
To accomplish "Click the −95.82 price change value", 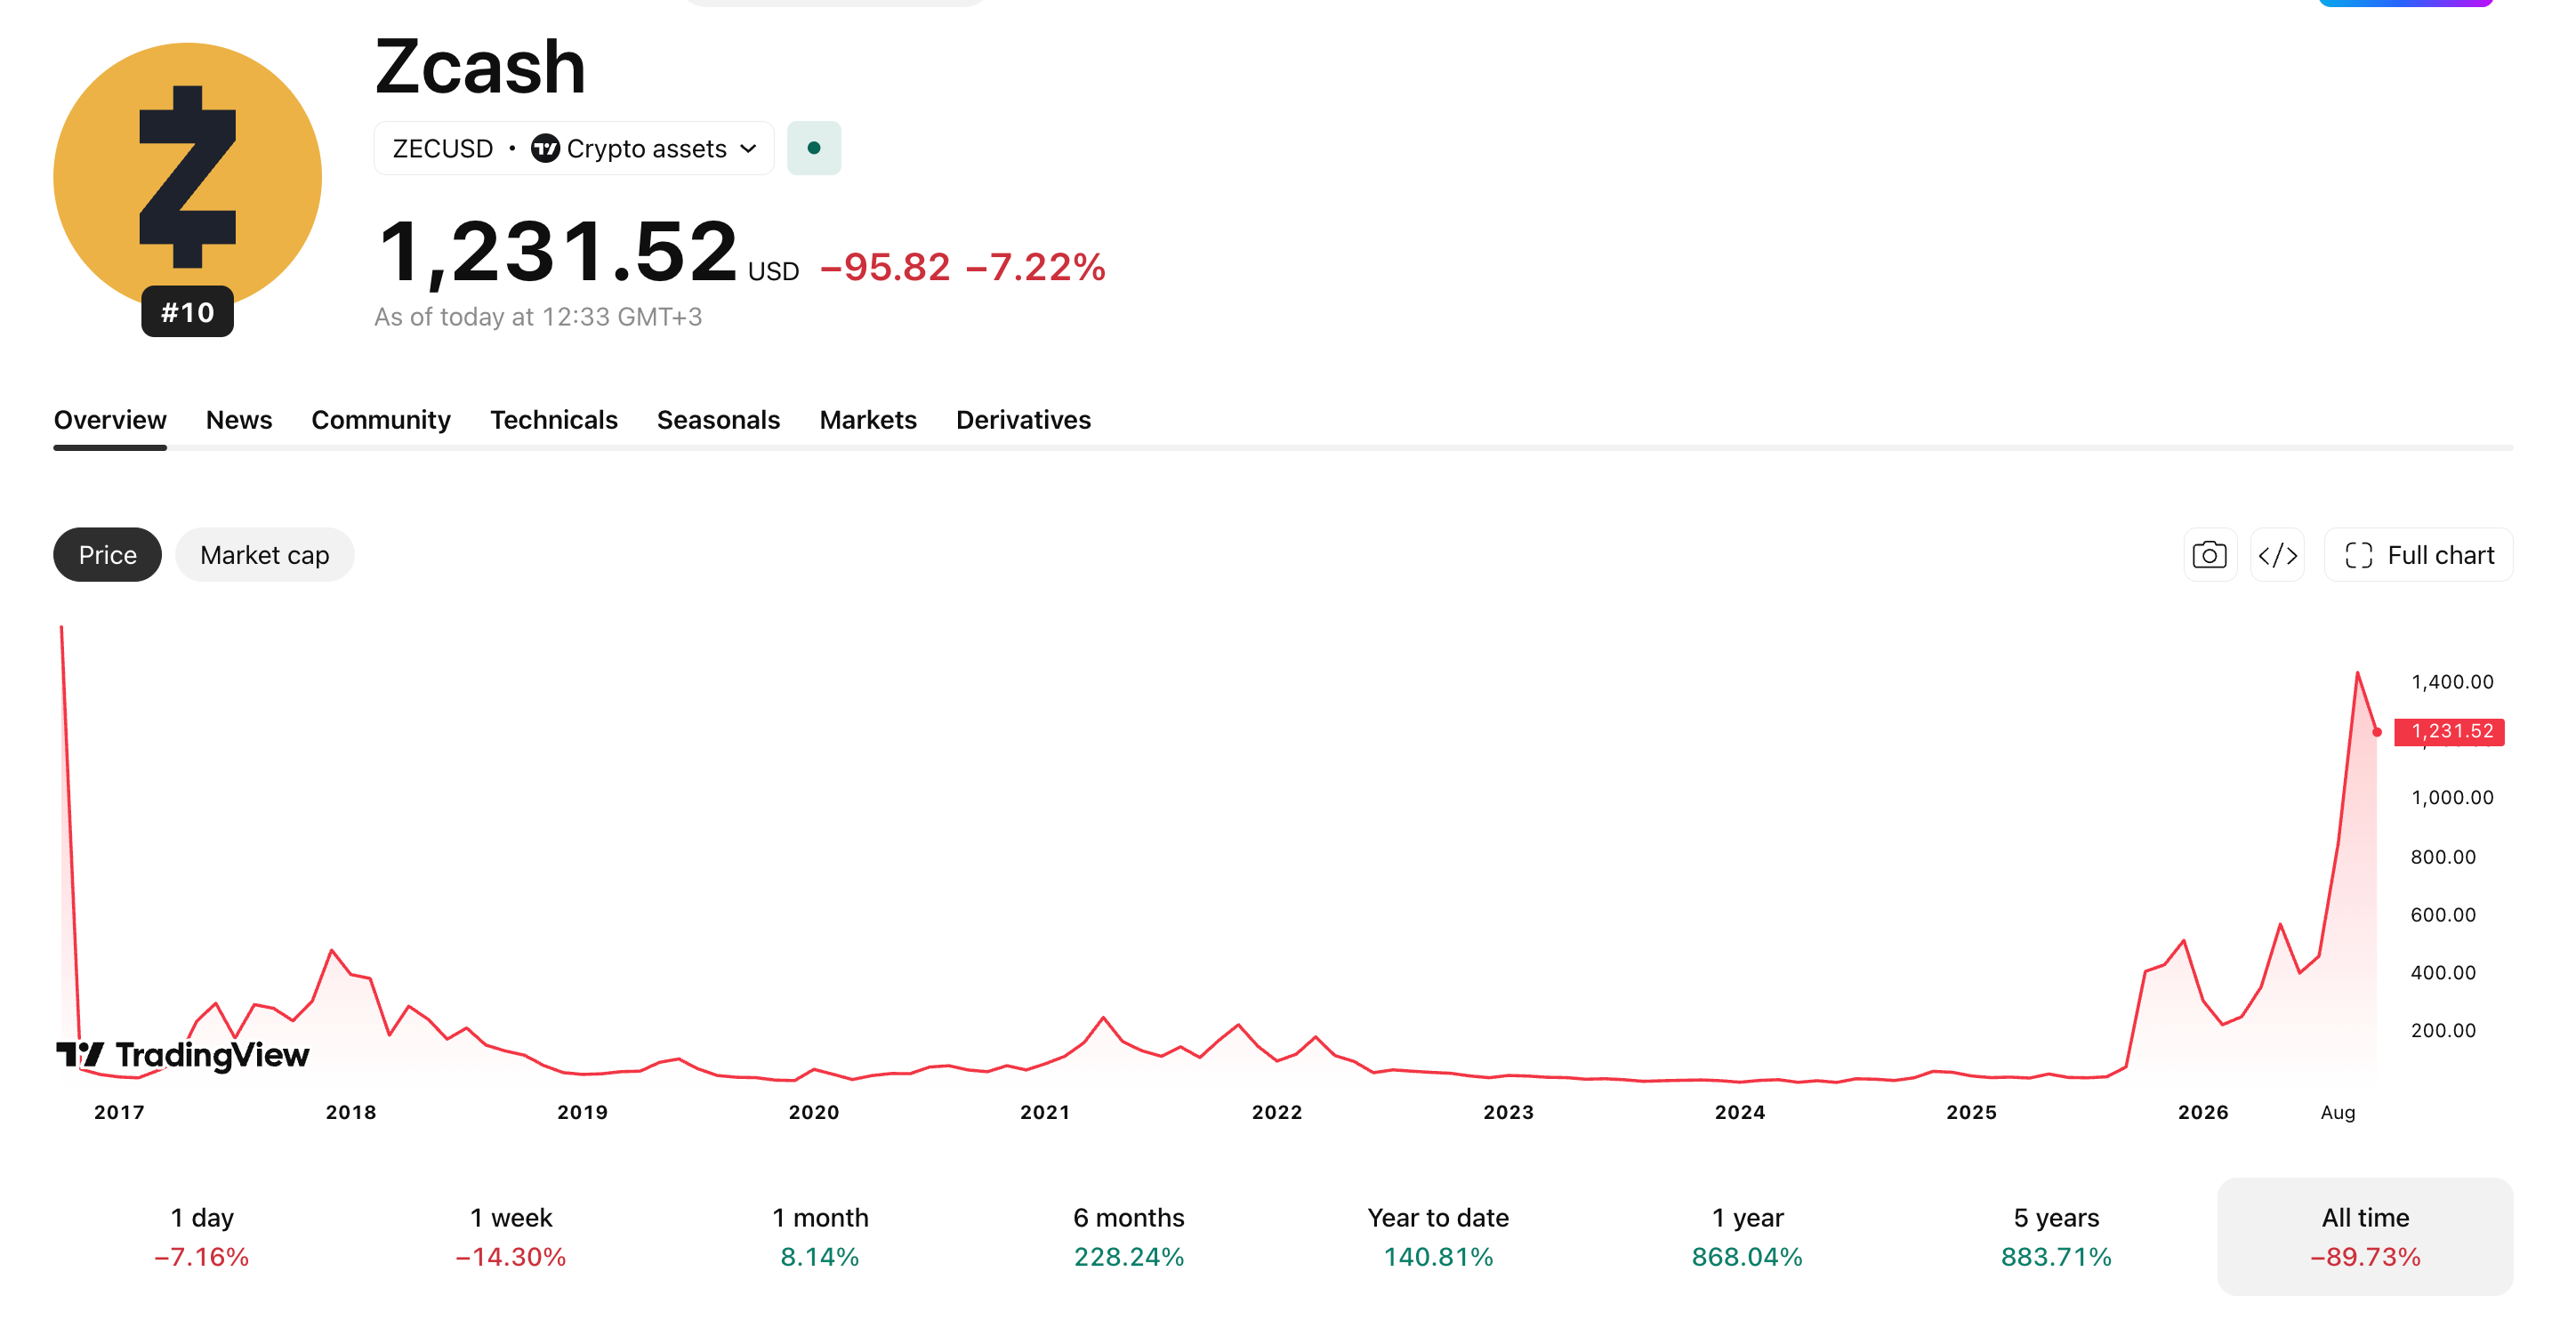I will pyautogui.click(x=885, y=267).
